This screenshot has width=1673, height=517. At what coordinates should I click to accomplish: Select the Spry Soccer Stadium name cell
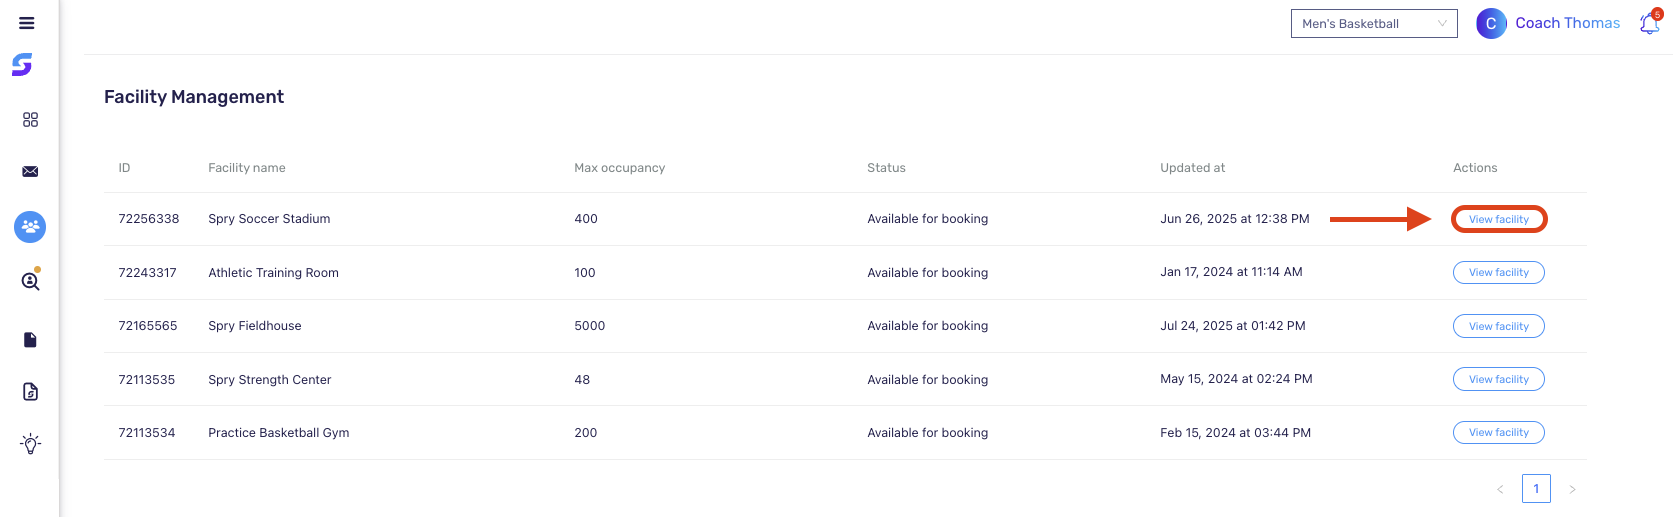pos(269,219)
